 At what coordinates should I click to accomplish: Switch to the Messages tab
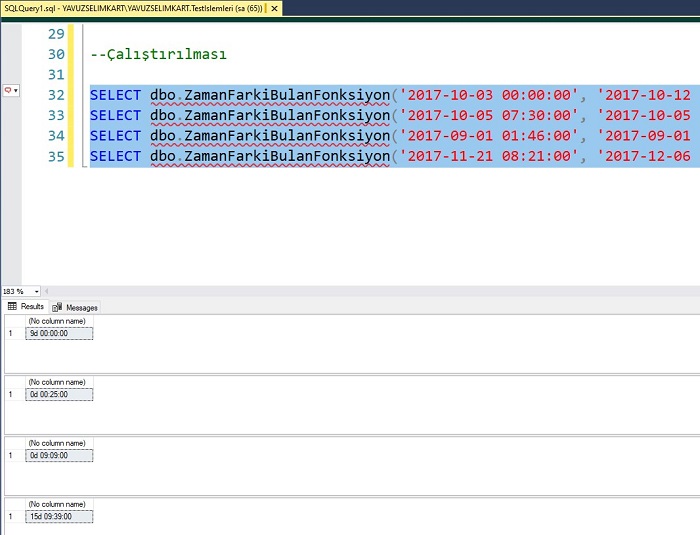coord(75,307)
